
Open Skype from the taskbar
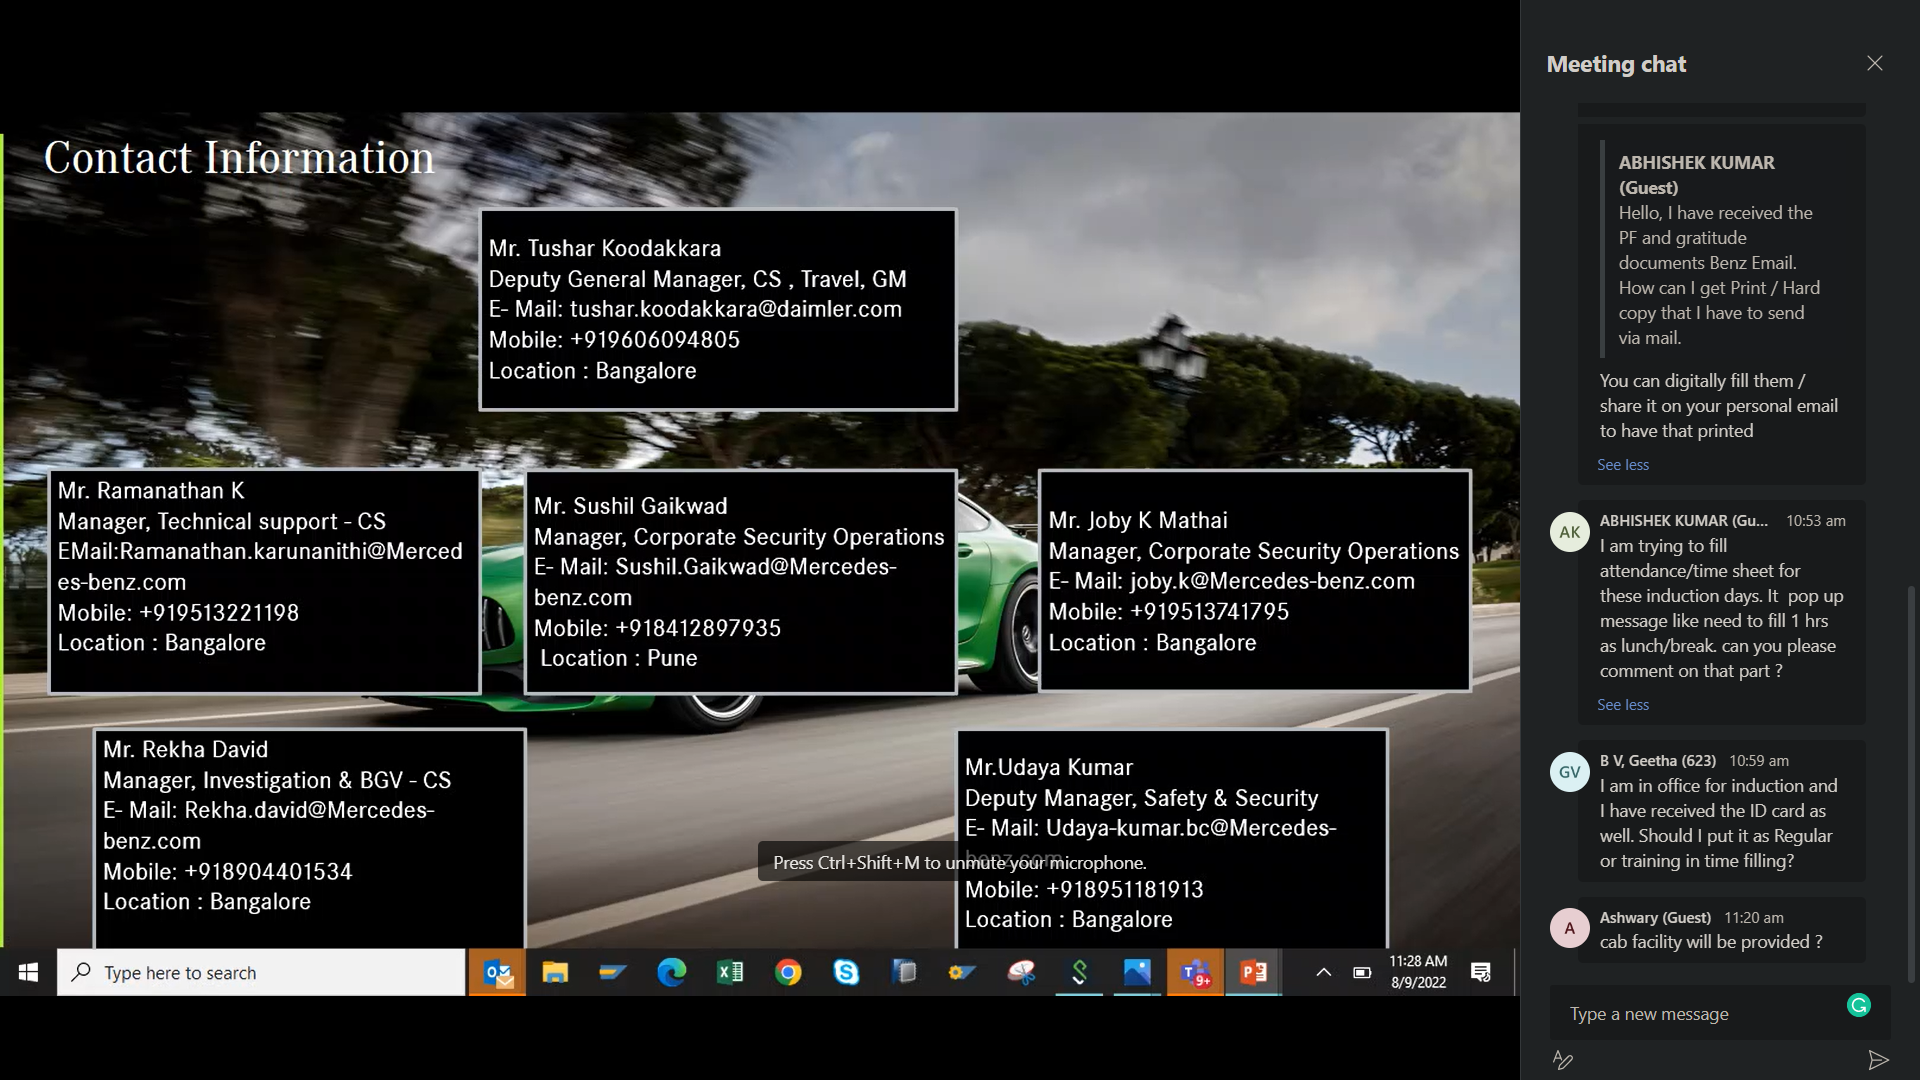[846, 972]
